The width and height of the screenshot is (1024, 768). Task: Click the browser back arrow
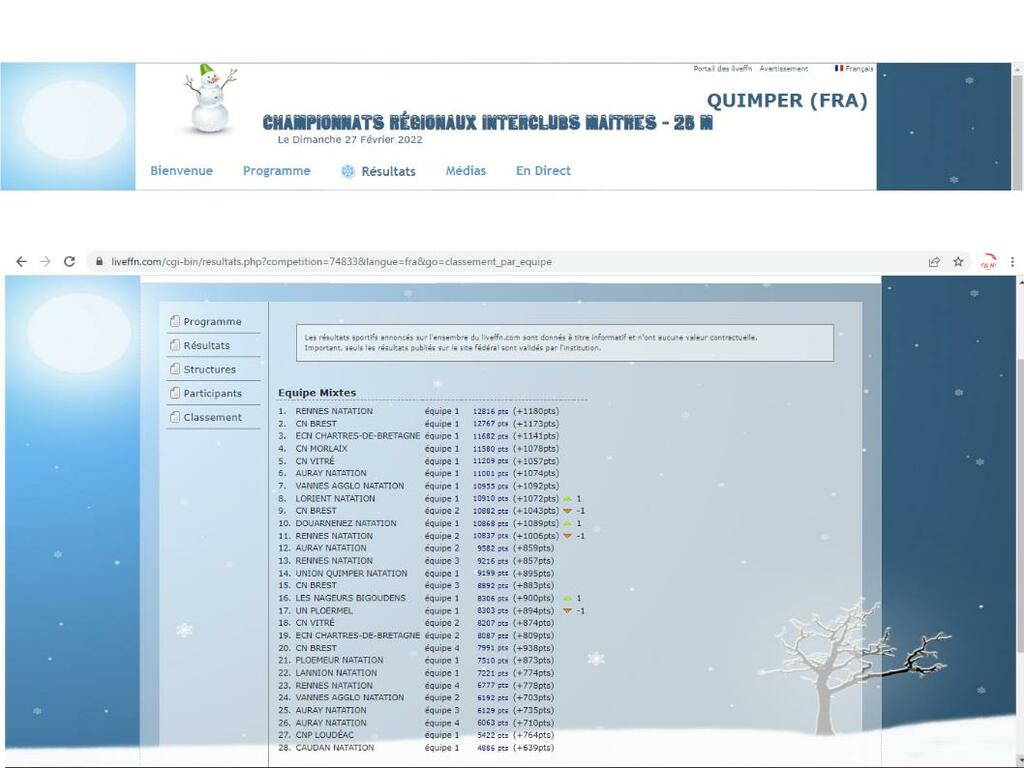click(21, 262)
